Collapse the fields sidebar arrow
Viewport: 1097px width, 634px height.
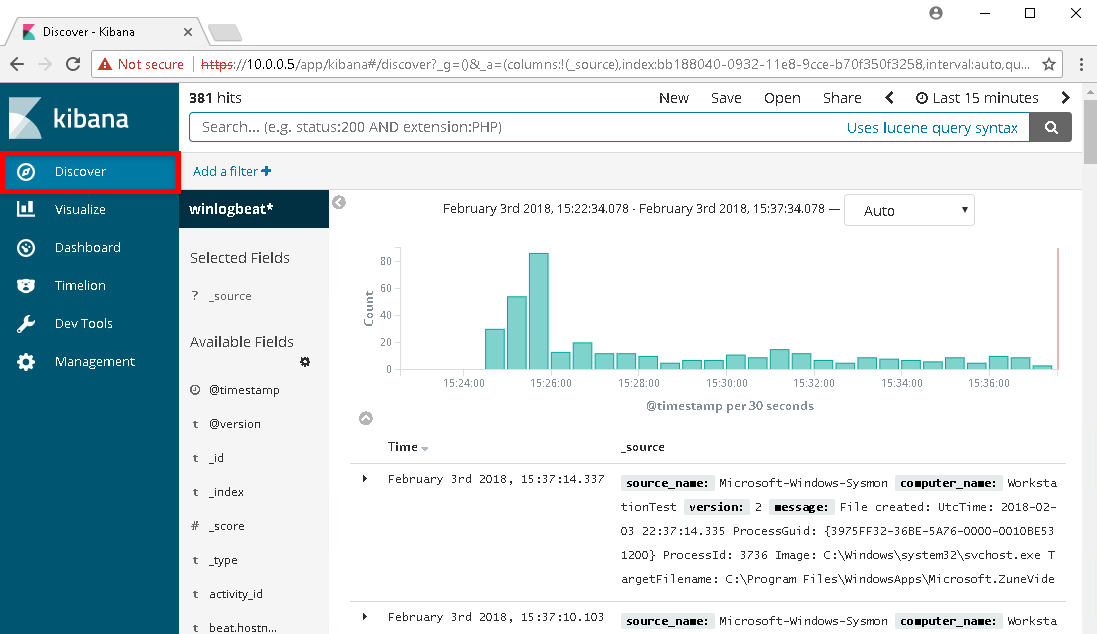339,202
